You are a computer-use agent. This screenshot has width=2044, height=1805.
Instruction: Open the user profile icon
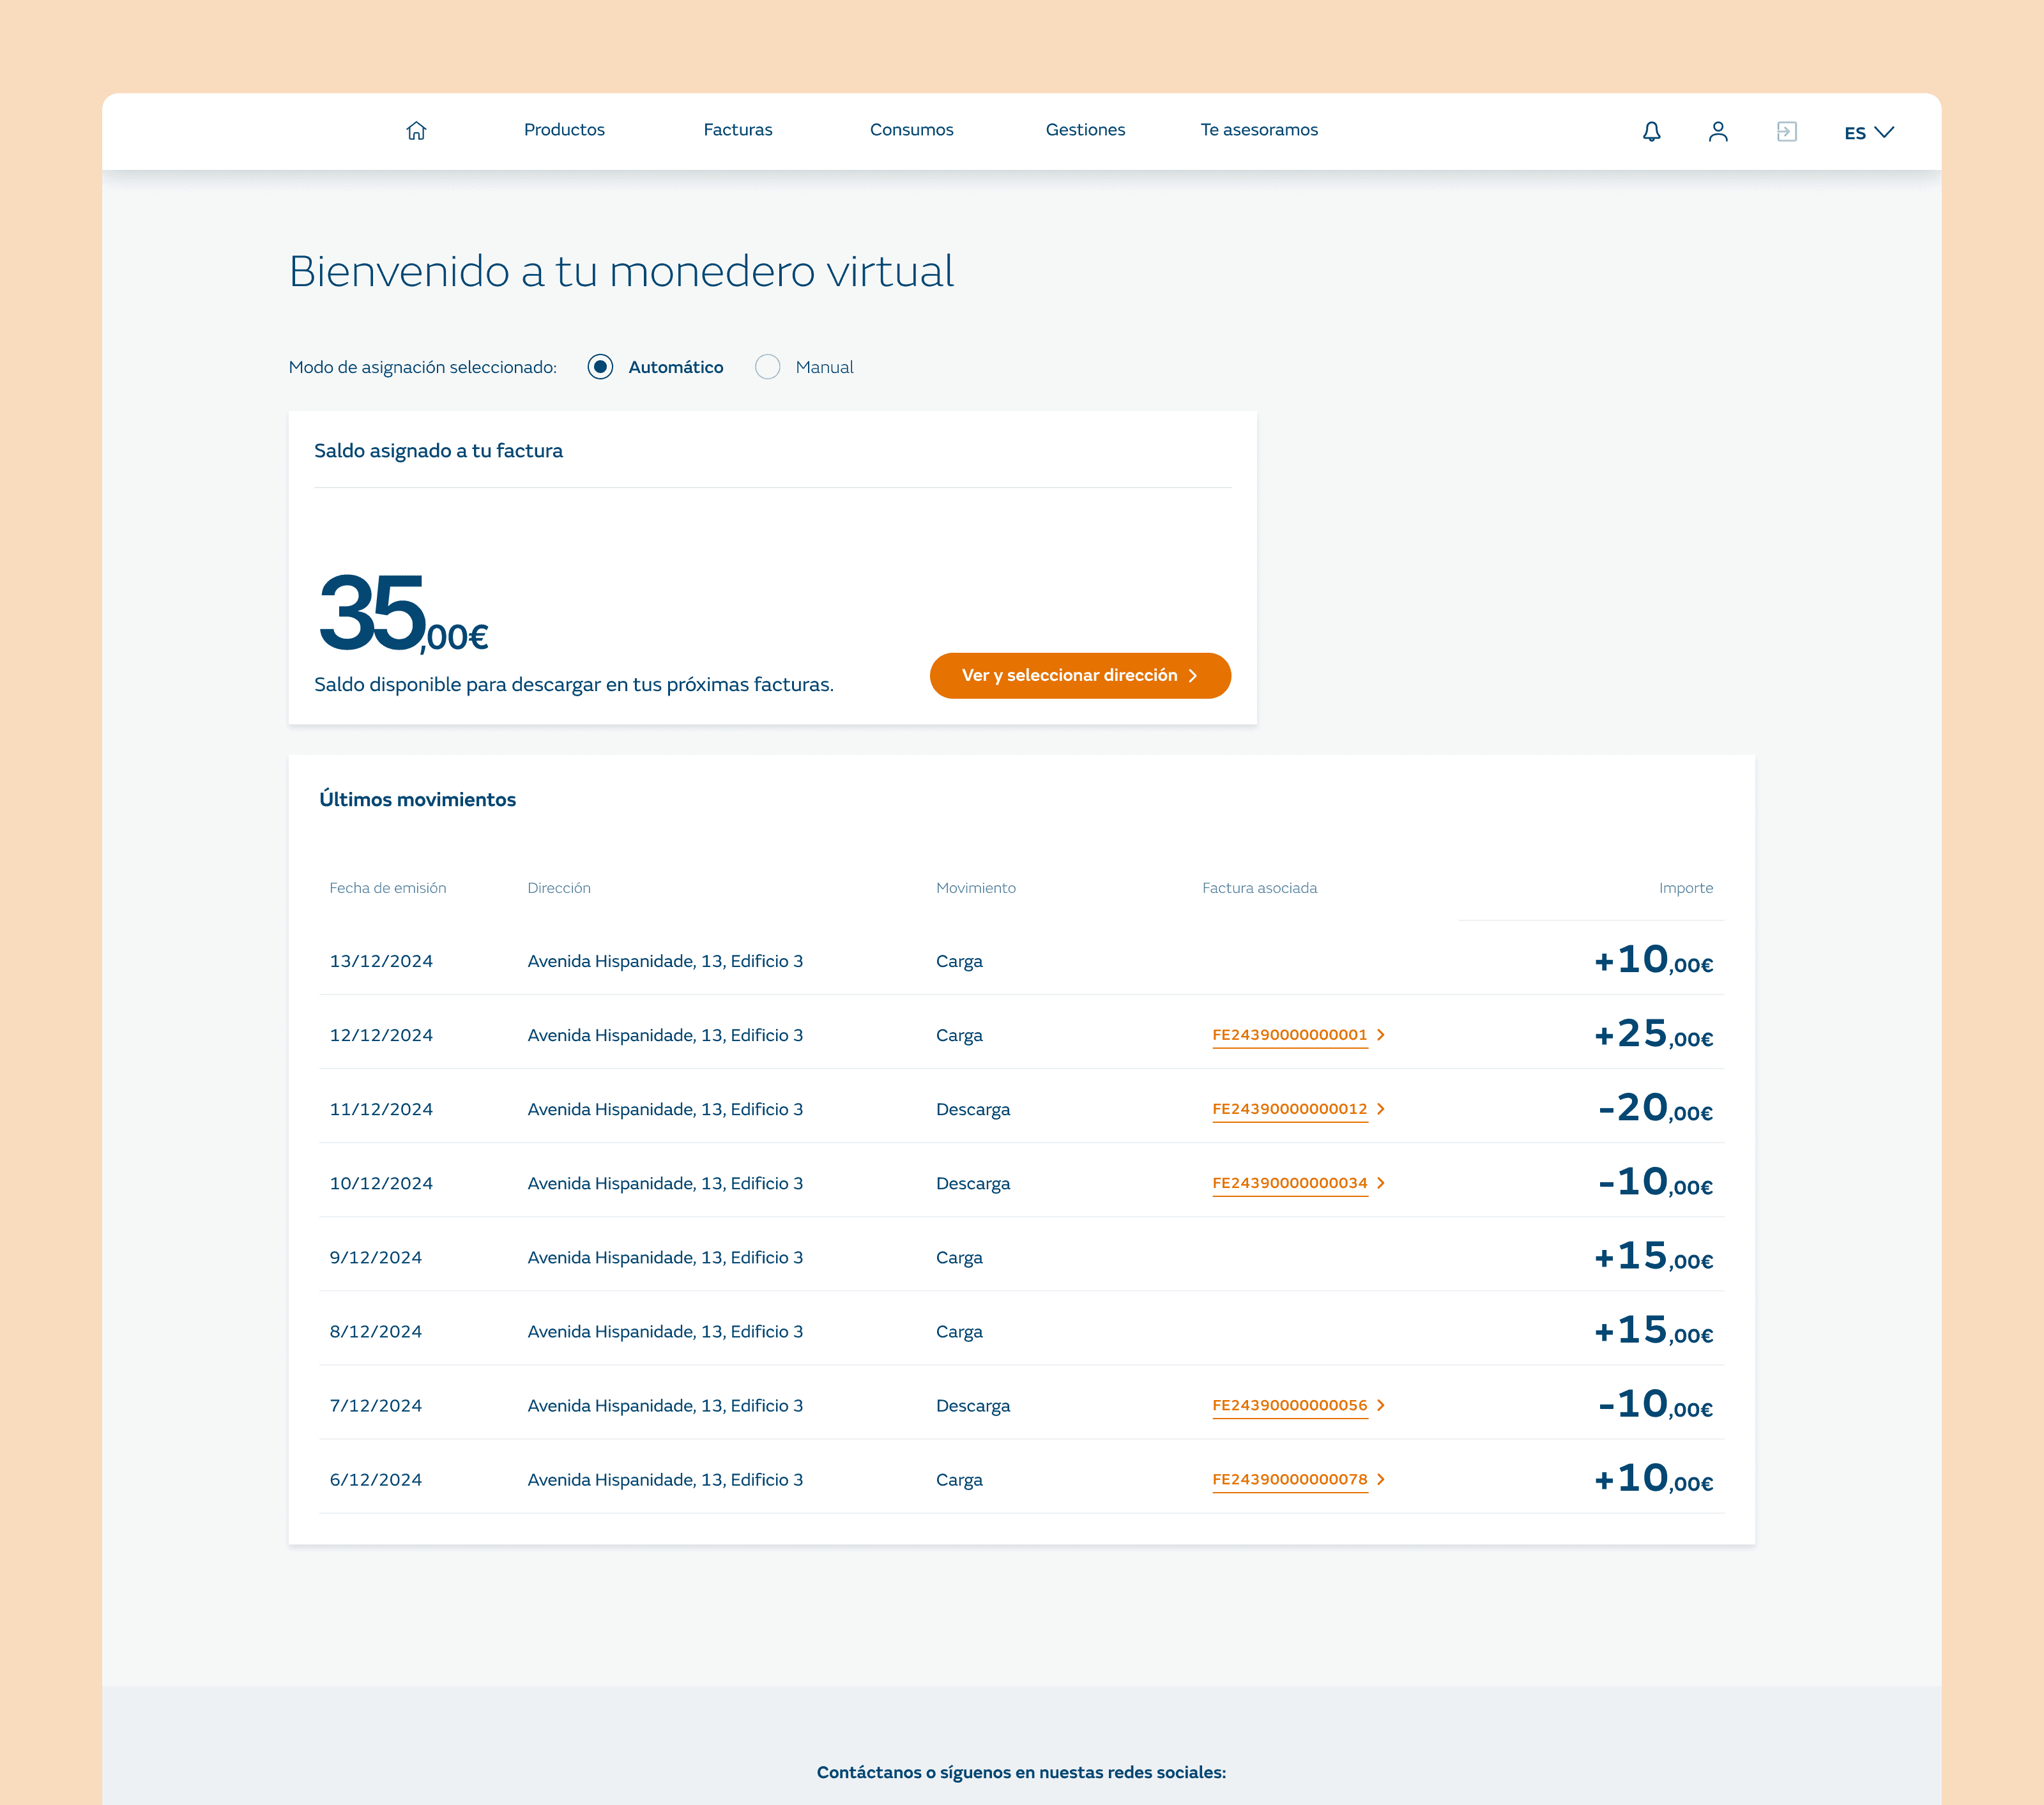1718,131
